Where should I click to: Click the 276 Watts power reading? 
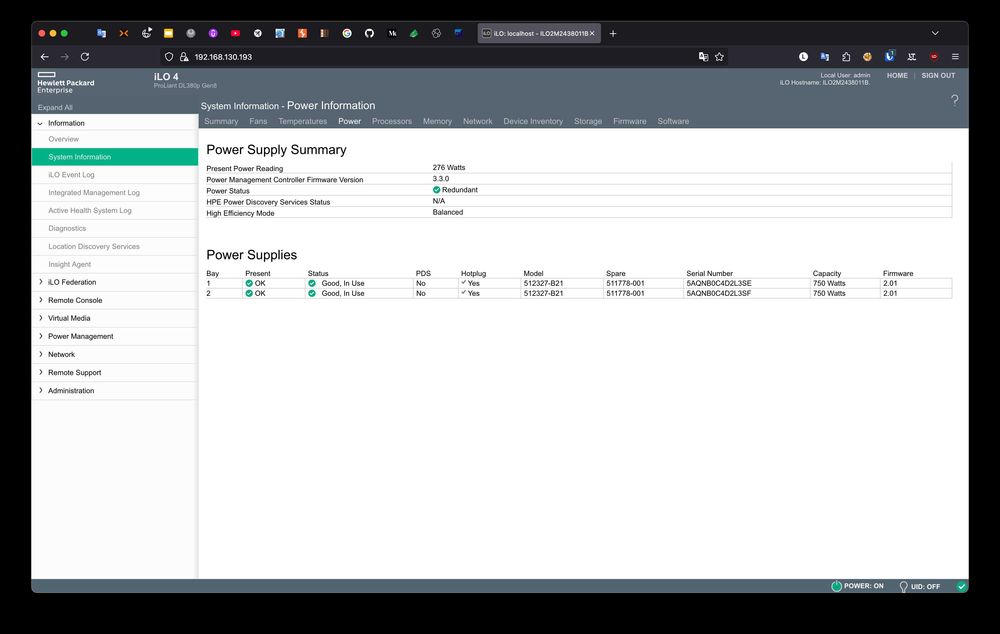tap(449, 168)
